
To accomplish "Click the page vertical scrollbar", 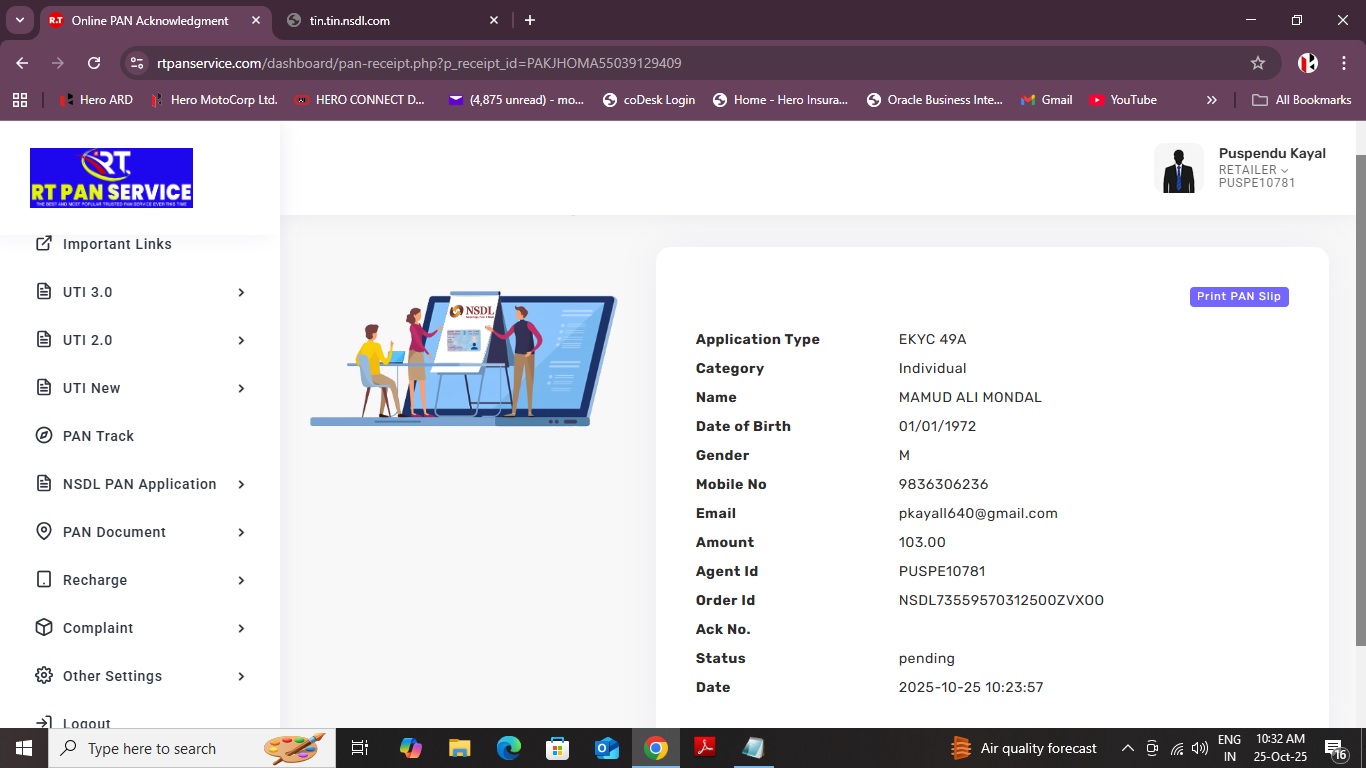I will (1360, 400).
